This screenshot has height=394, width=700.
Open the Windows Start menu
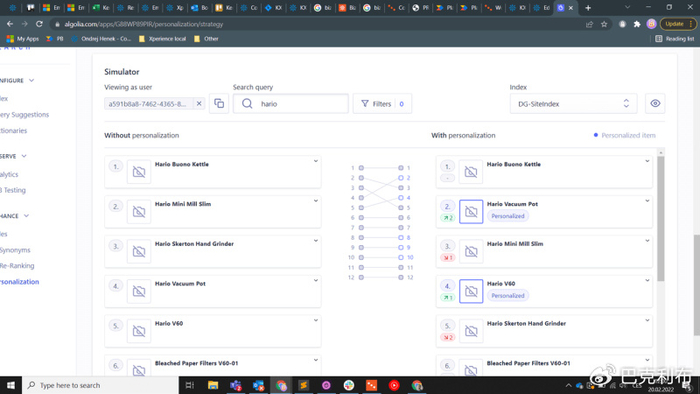click(x=11, y=385)
